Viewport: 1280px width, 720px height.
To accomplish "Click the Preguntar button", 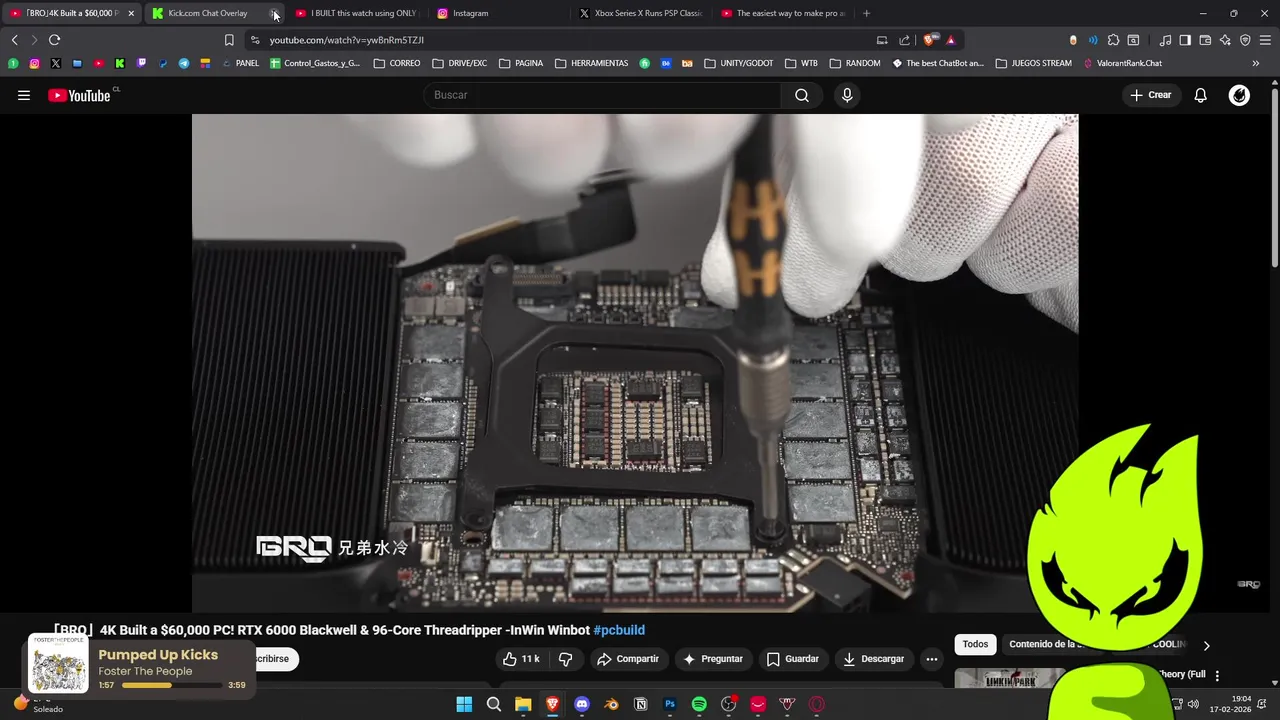I will pos(712,659).
